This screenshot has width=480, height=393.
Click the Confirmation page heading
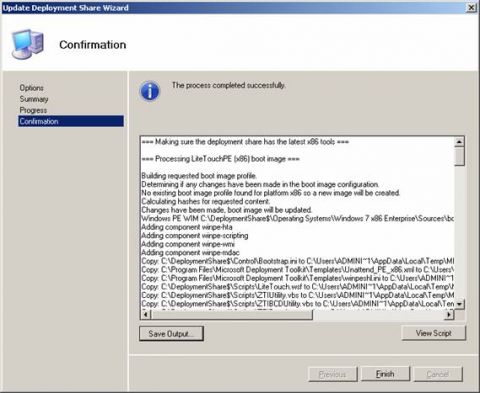[x=93, y=45]
